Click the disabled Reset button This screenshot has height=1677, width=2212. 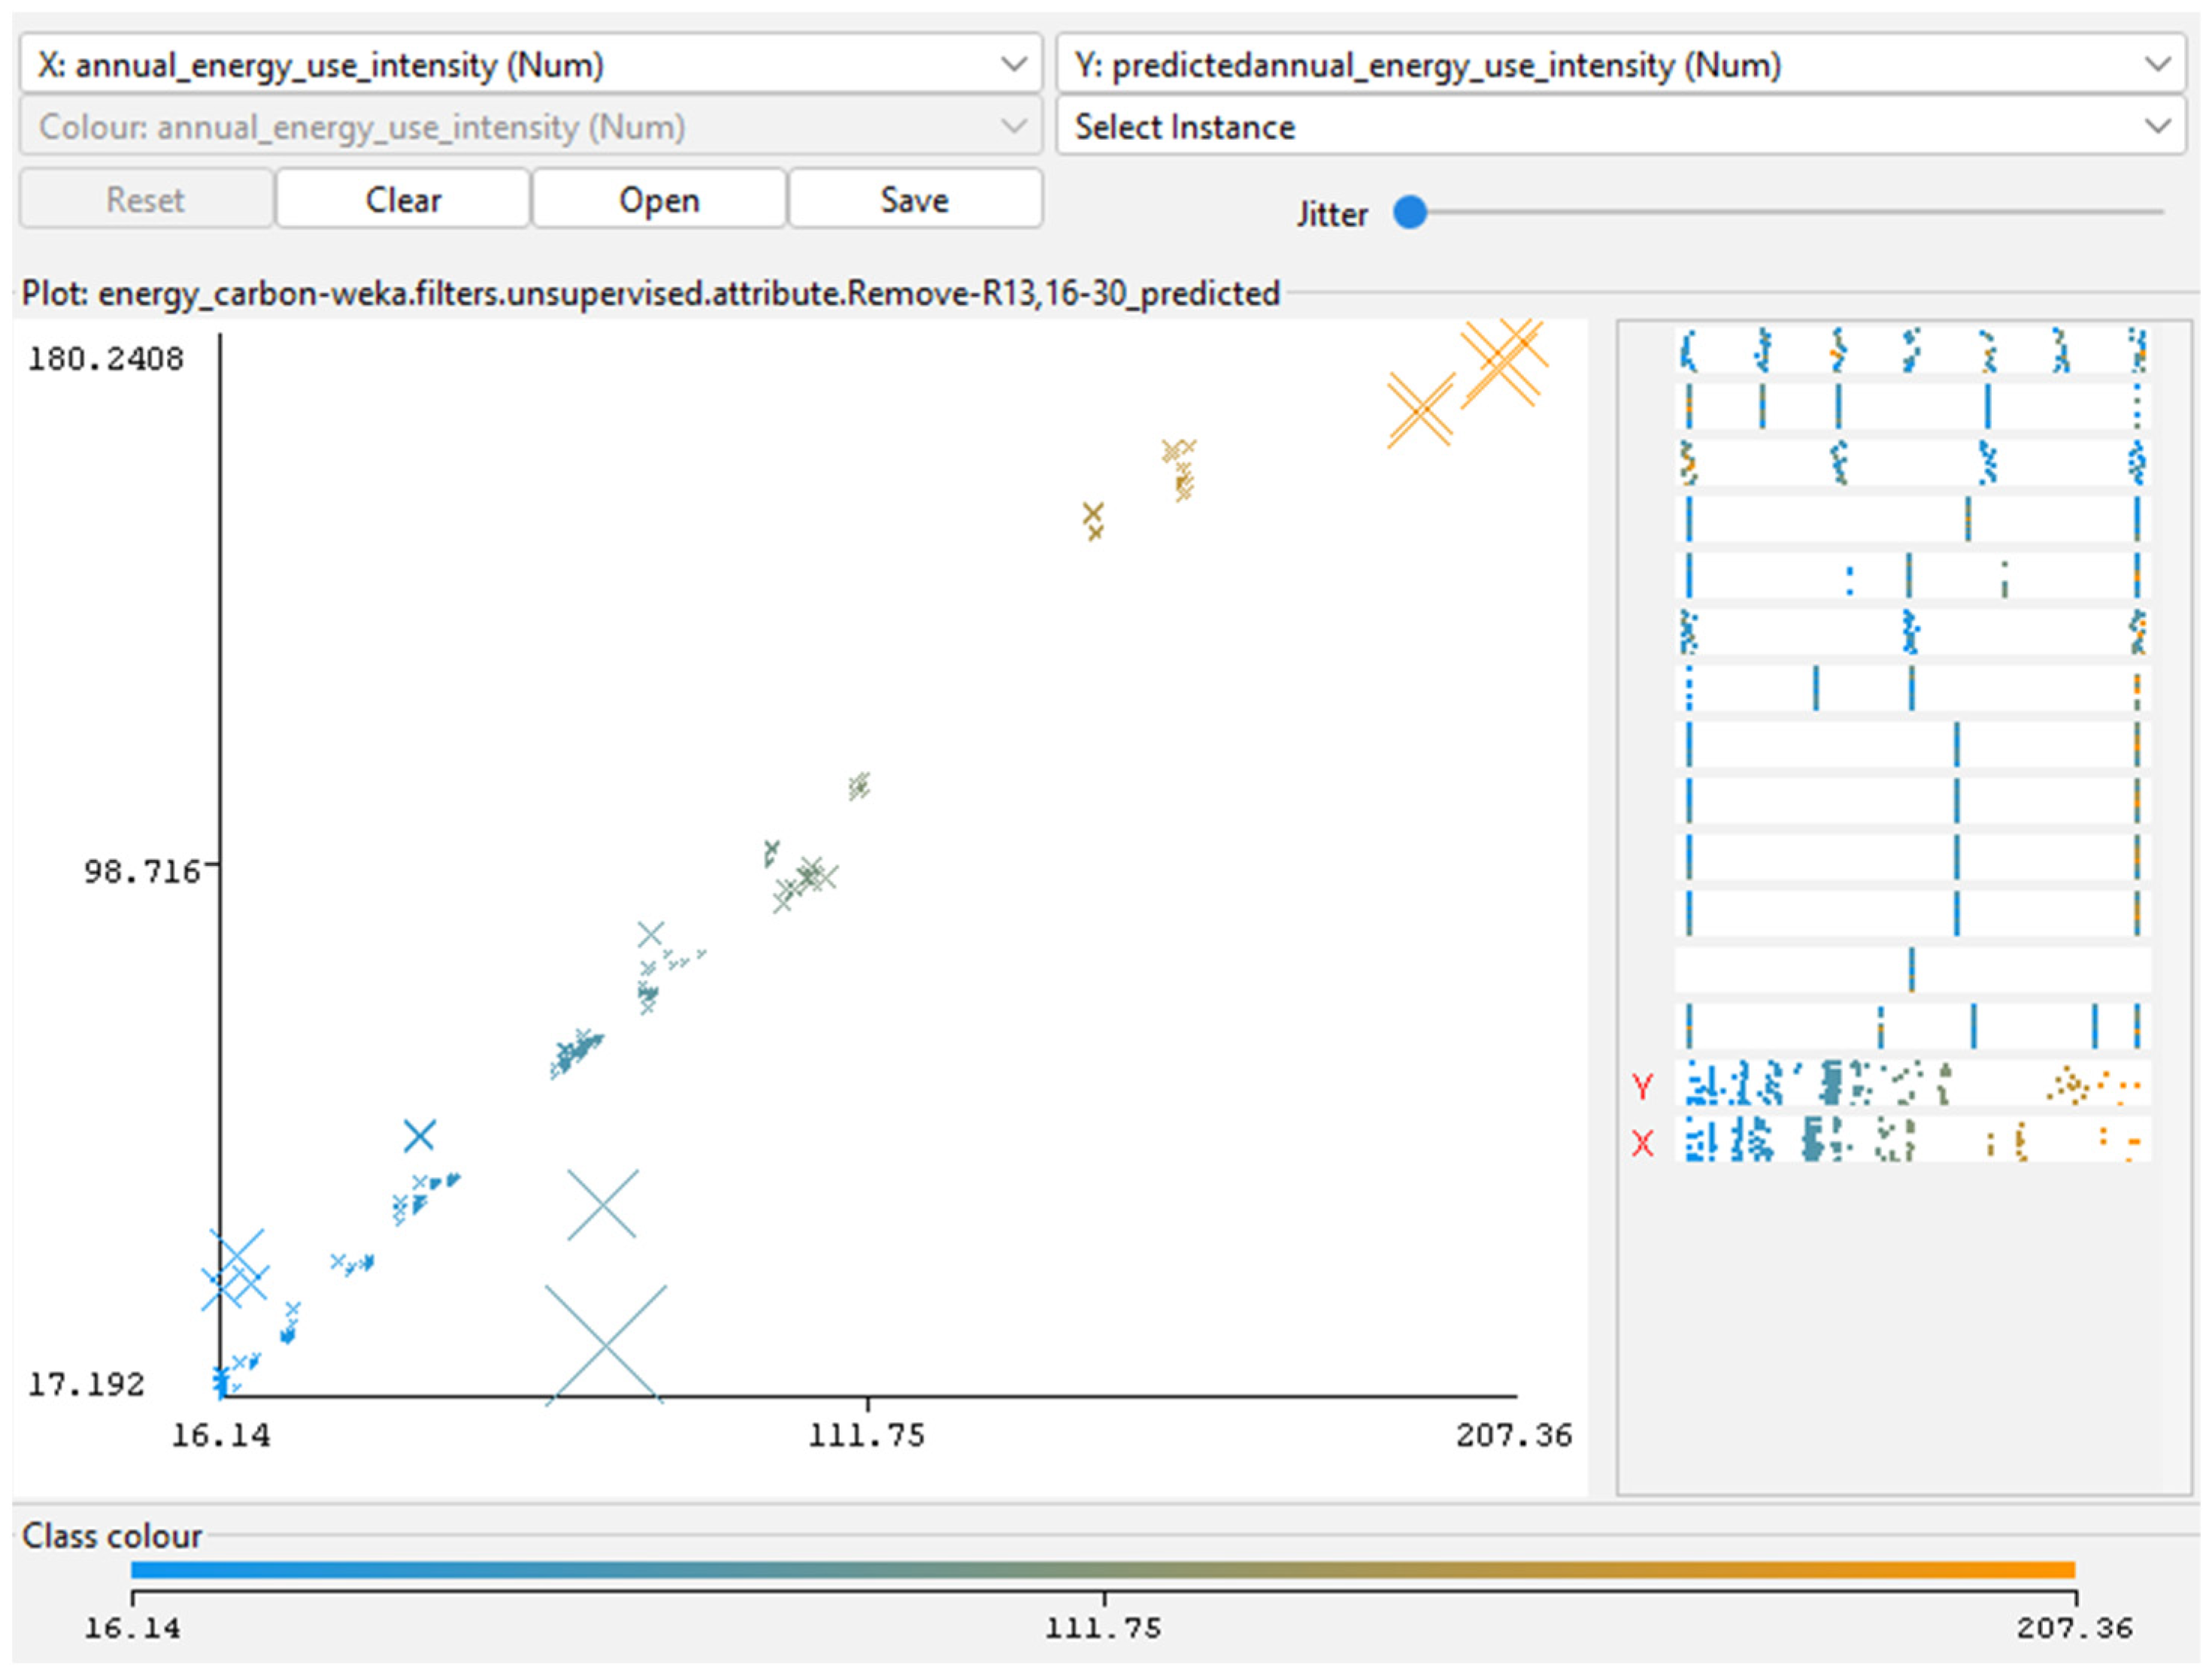pos(146,199)
